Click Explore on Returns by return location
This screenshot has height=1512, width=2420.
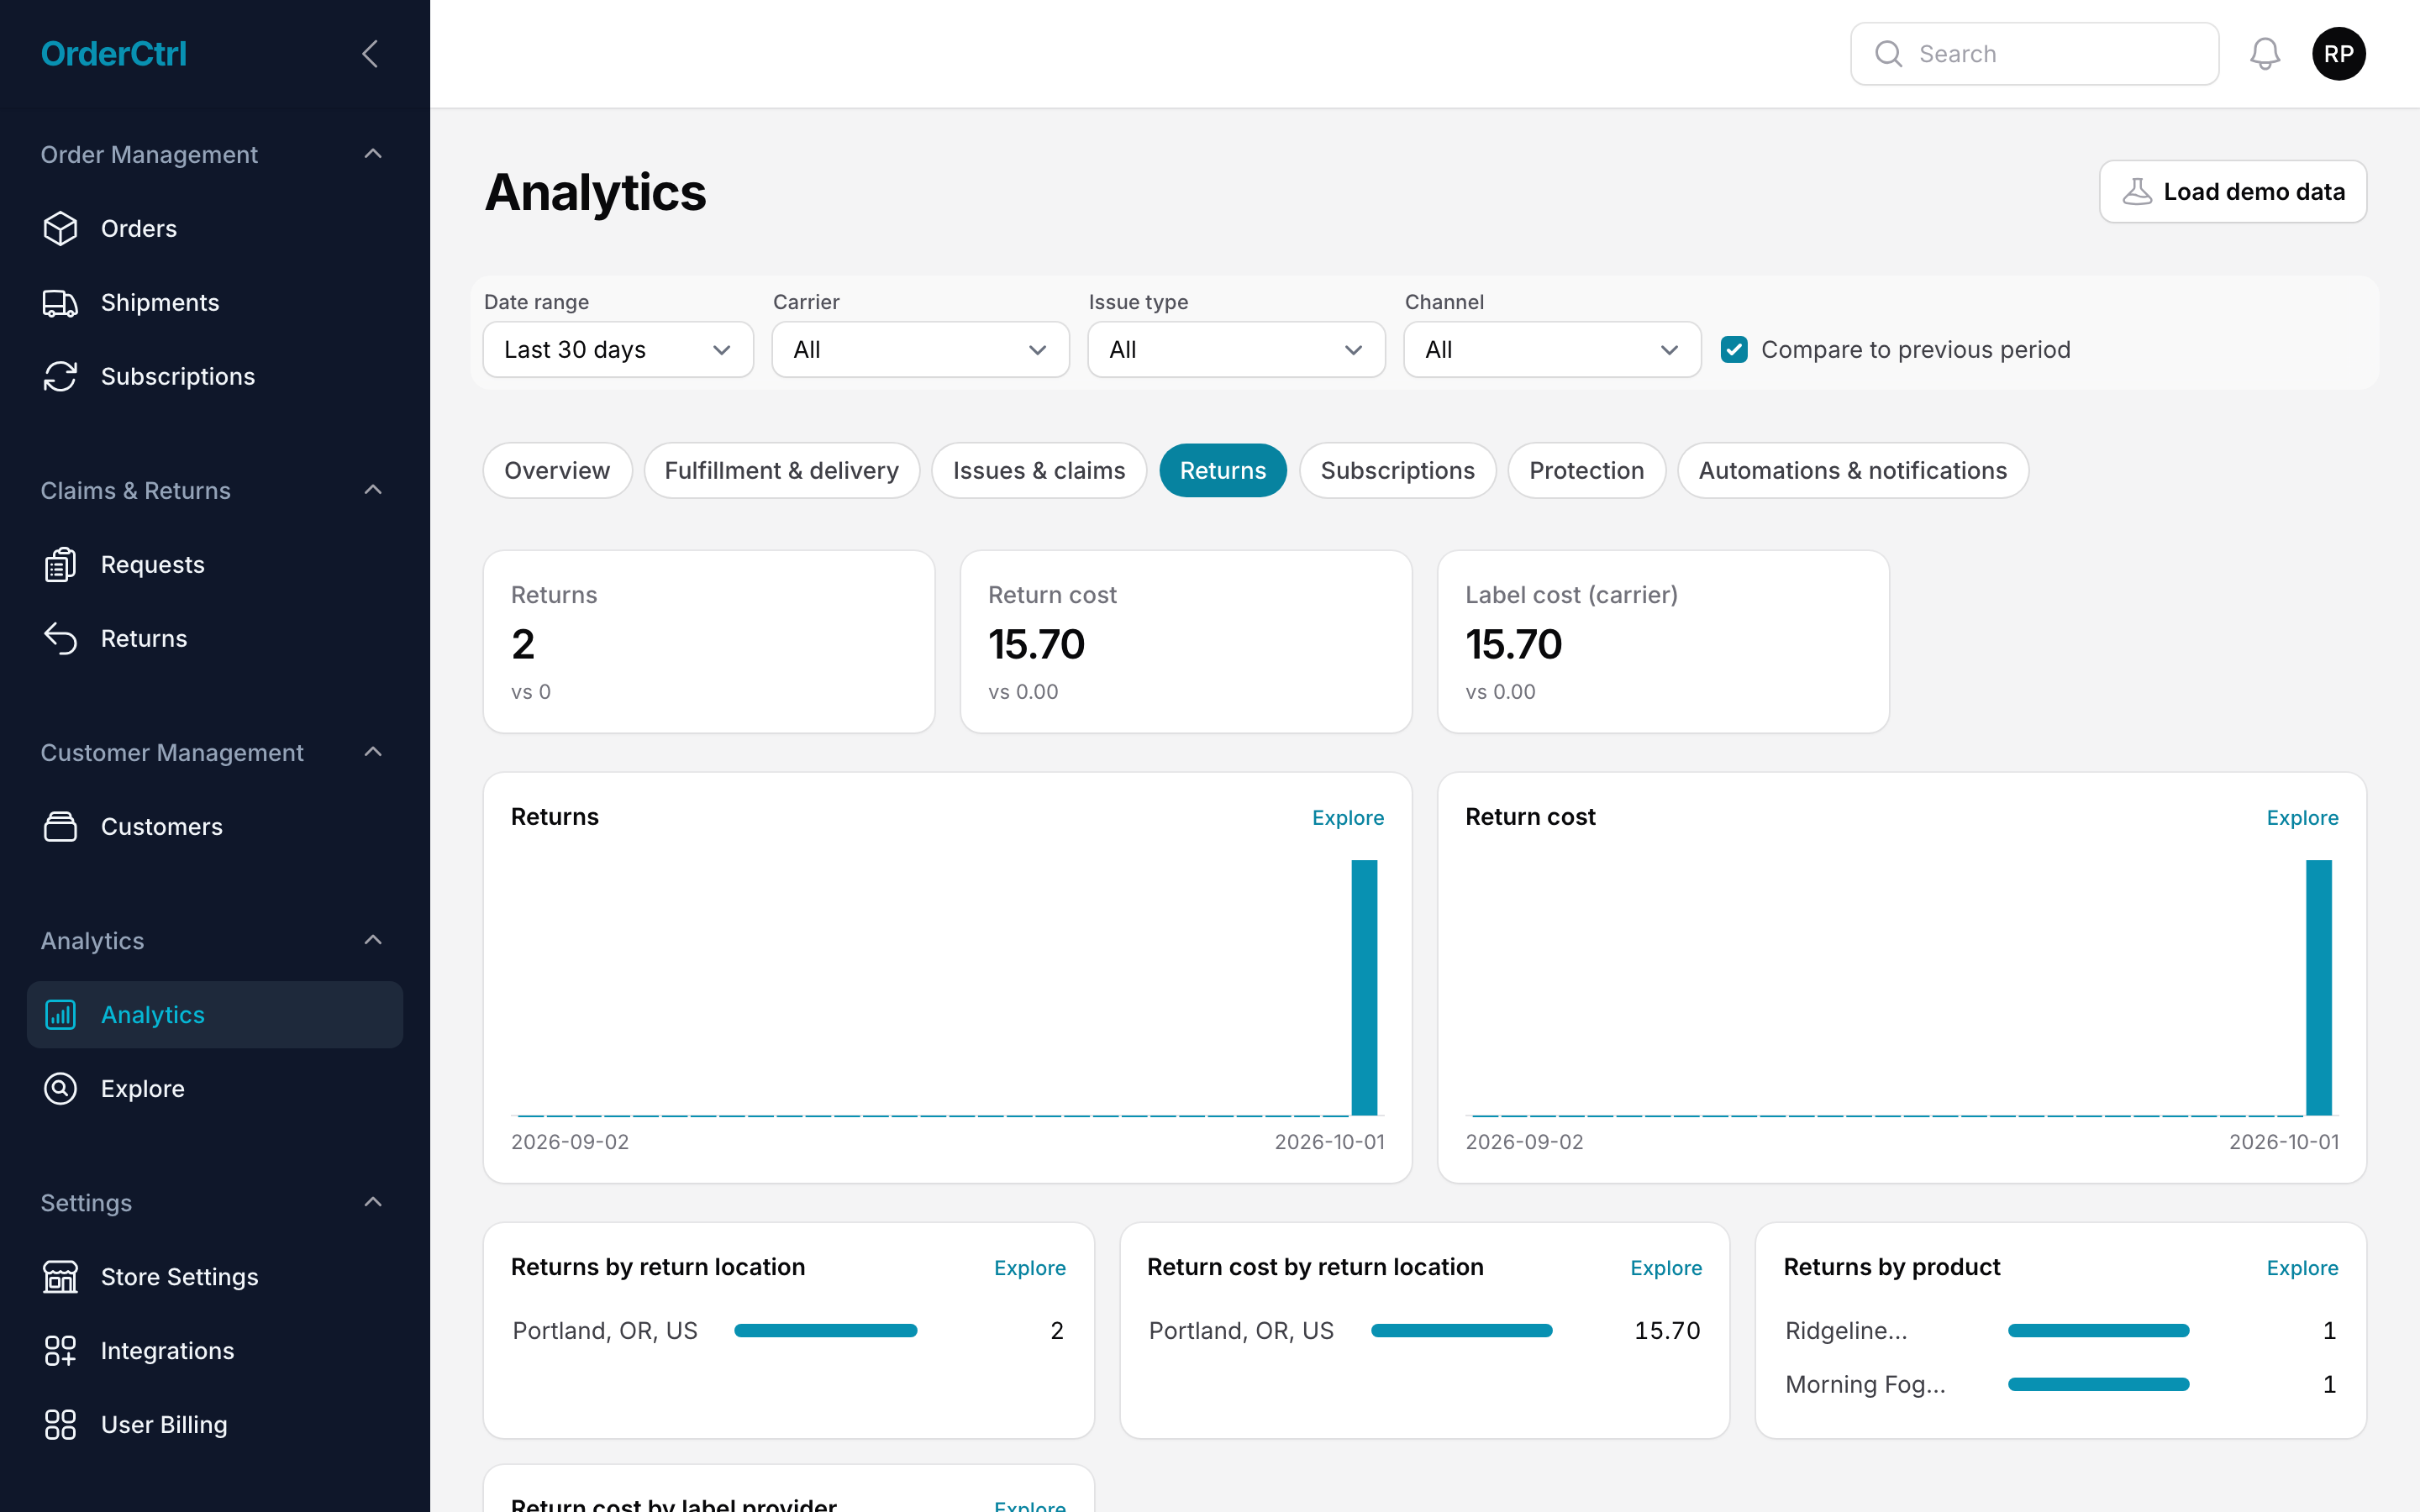1029,1268
